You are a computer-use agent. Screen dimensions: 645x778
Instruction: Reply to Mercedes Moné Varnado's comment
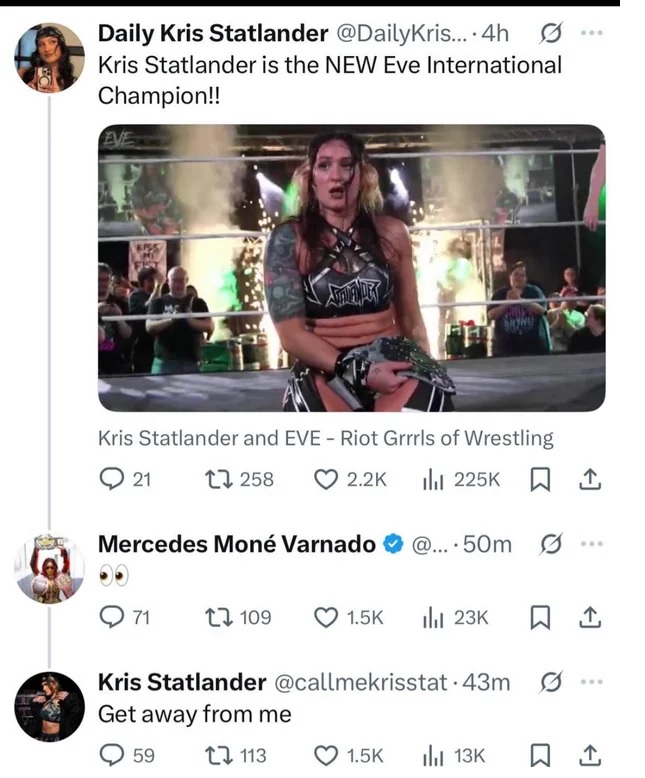click(111, 618)
